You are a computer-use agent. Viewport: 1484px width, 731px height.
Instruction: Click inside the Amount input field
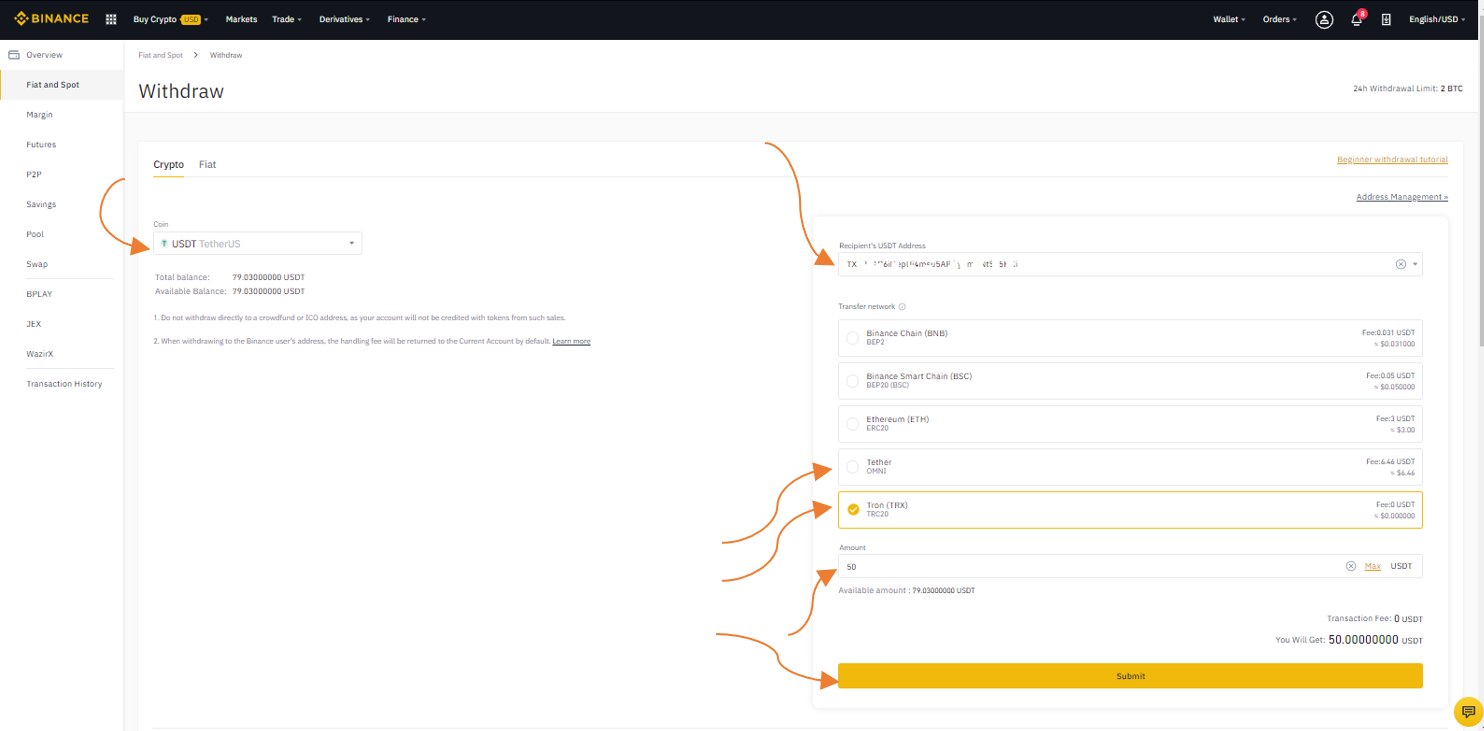1090,566
